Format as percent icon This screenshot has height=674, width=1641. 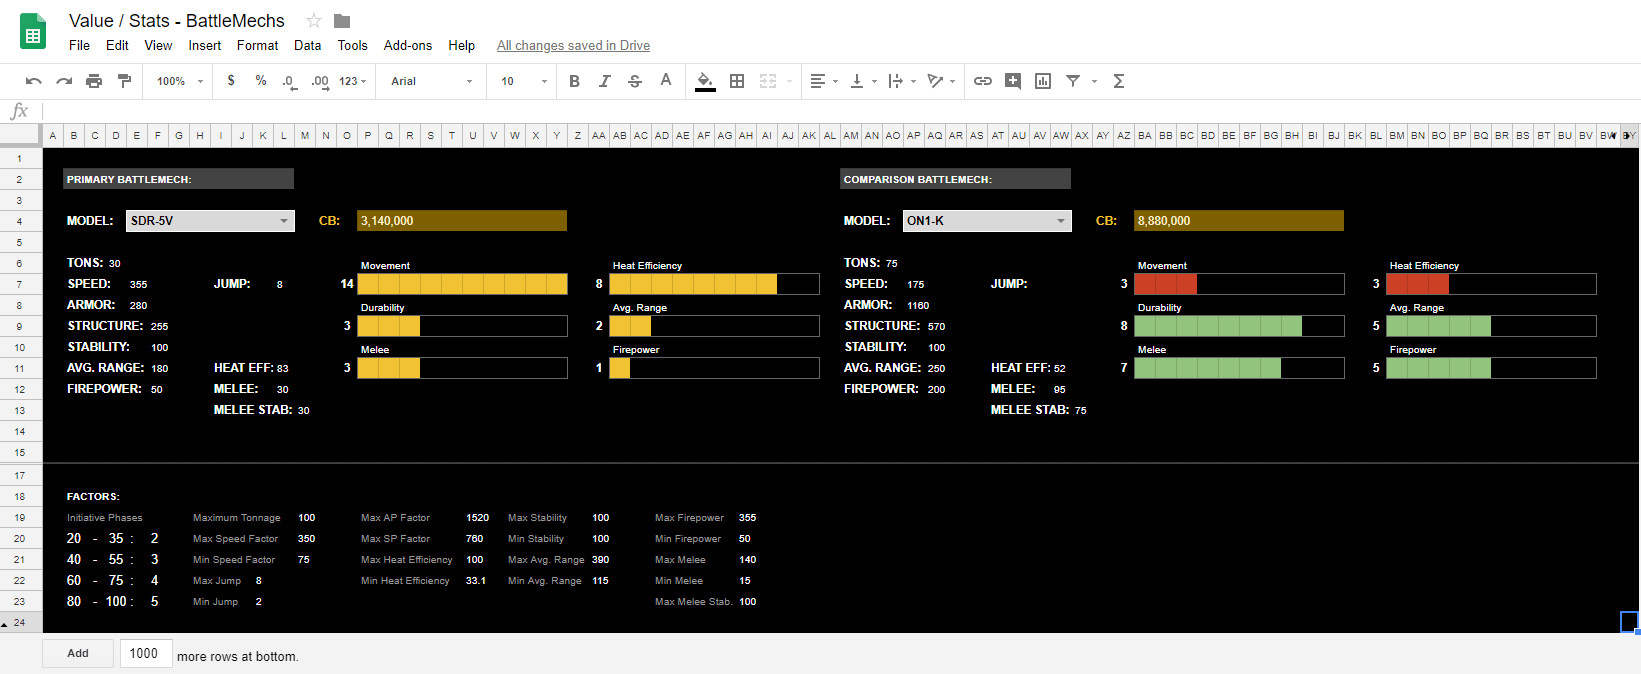(261, 81)
